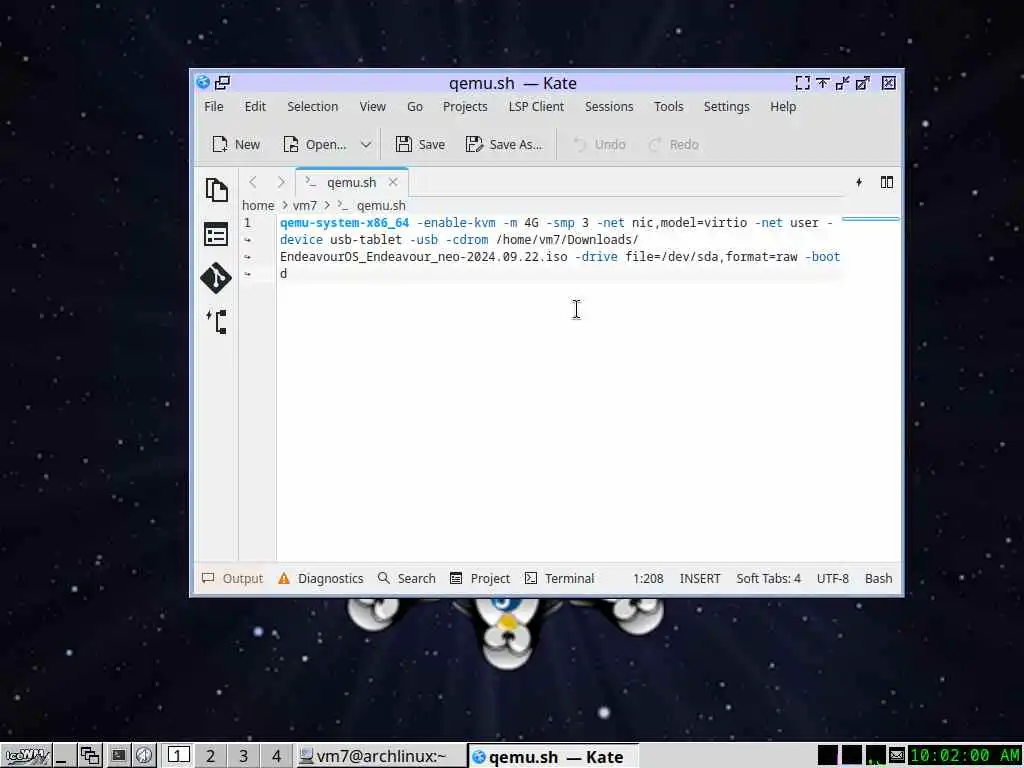1024x768 pixels.
Task: Toggle INSERT mode in status bar
Action: pos(699,579)
